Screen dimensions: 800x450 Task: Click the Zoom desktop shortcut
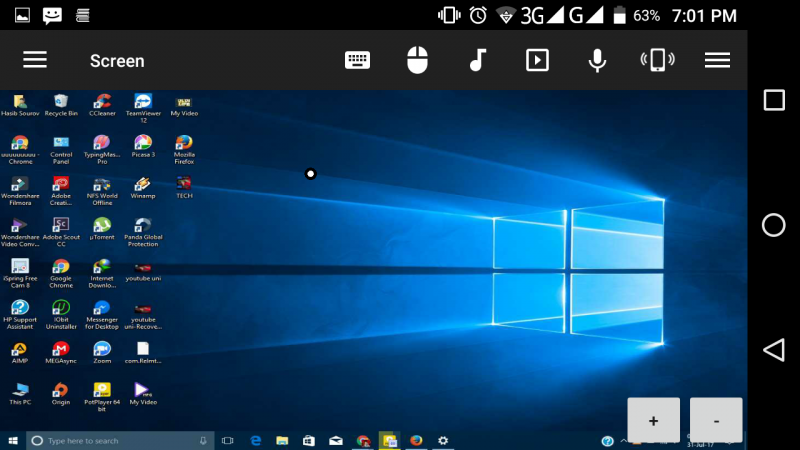(101, 350)
